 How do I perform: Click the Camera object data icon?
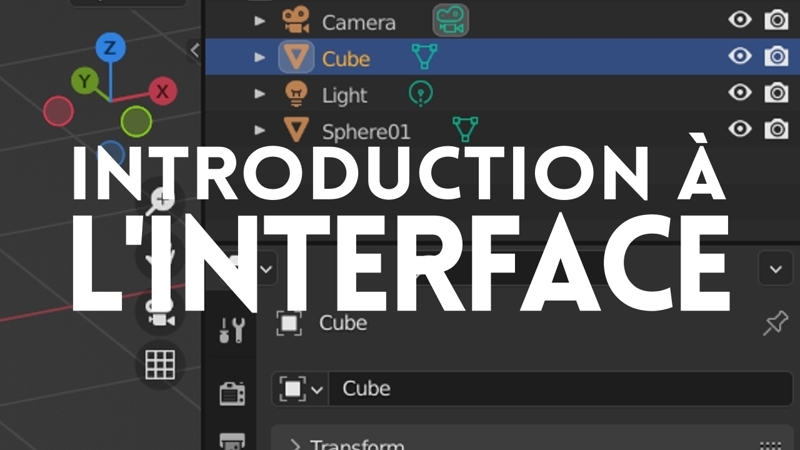(x=450, y=21)
